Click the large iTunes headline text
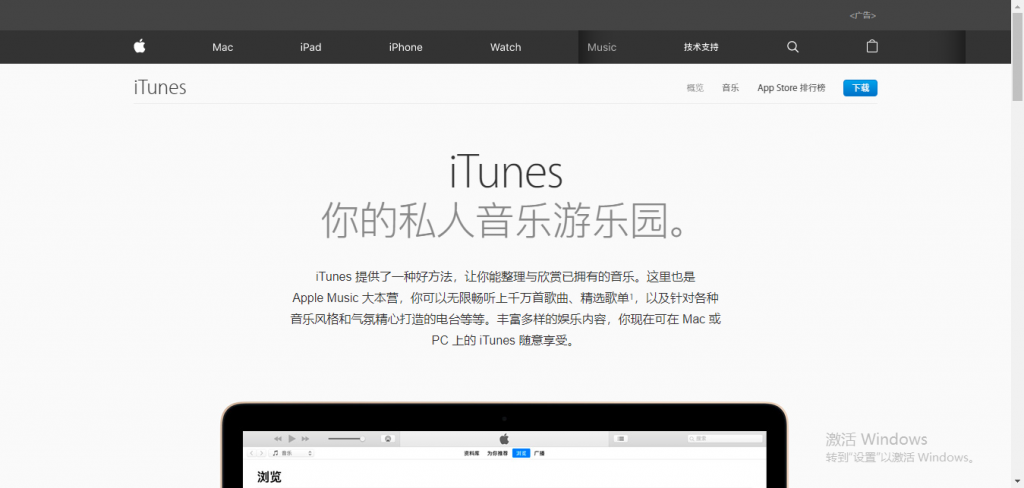The width and height of the screenshot is (1024, 488). 506,172
